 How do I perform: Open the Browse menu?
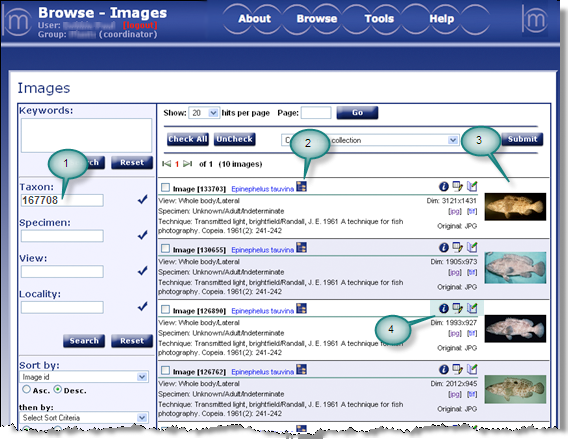click(317, 18)
